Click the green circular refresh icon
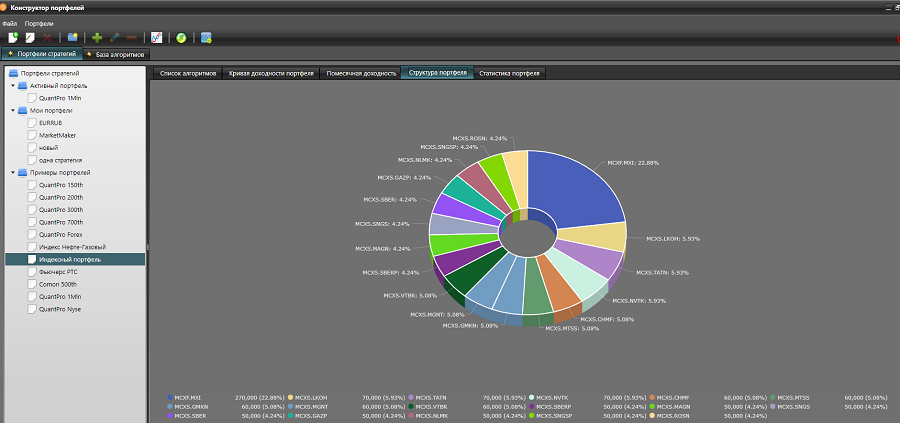The width and height of the screenshot is (900, 423). (181, 37)
